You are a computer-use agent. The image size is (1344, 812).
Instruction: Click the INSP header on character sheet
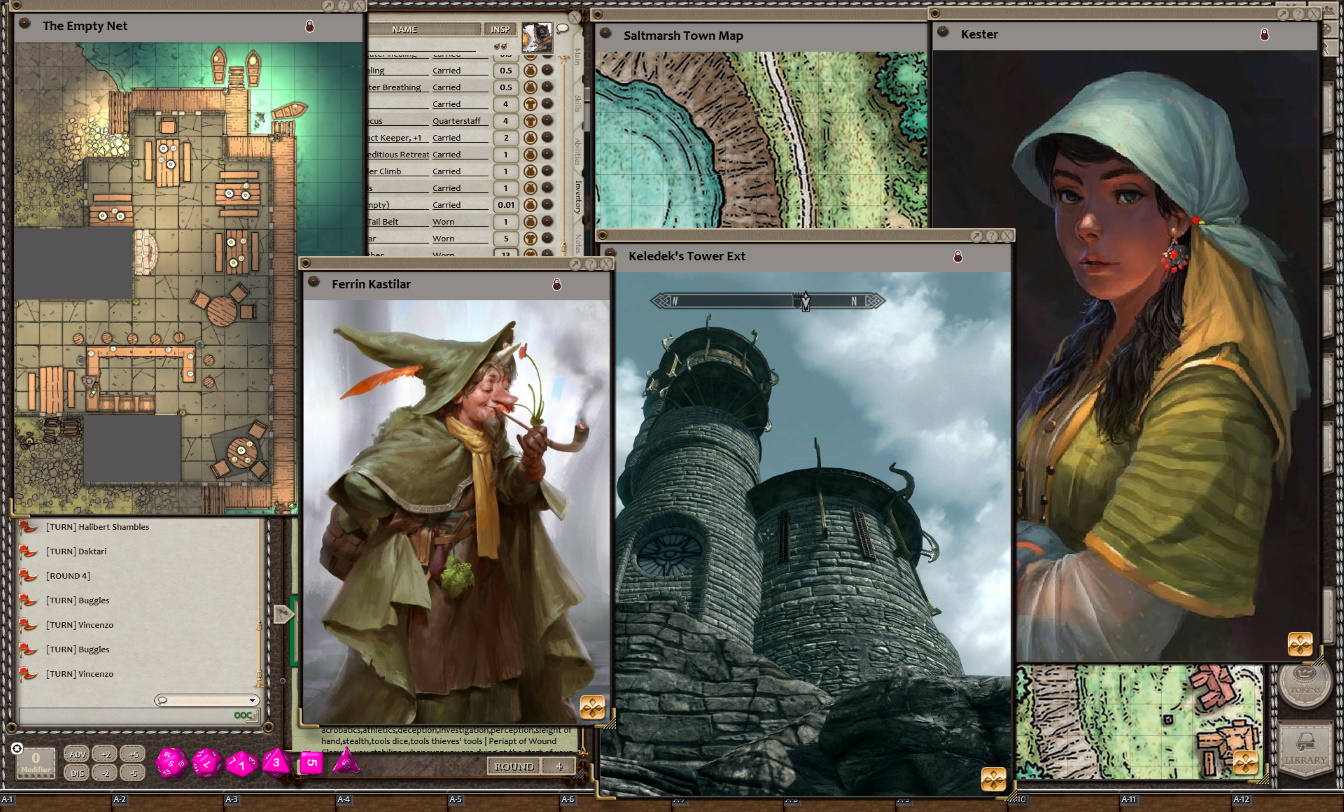pos(499,29)
